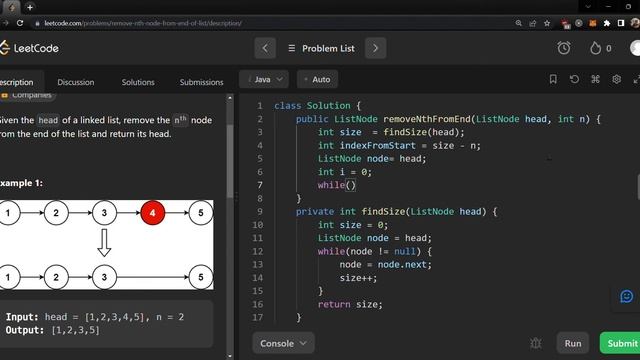Open the Java language dropdown
This screenshot has height=360, width=640.
(x=264, y=79)
